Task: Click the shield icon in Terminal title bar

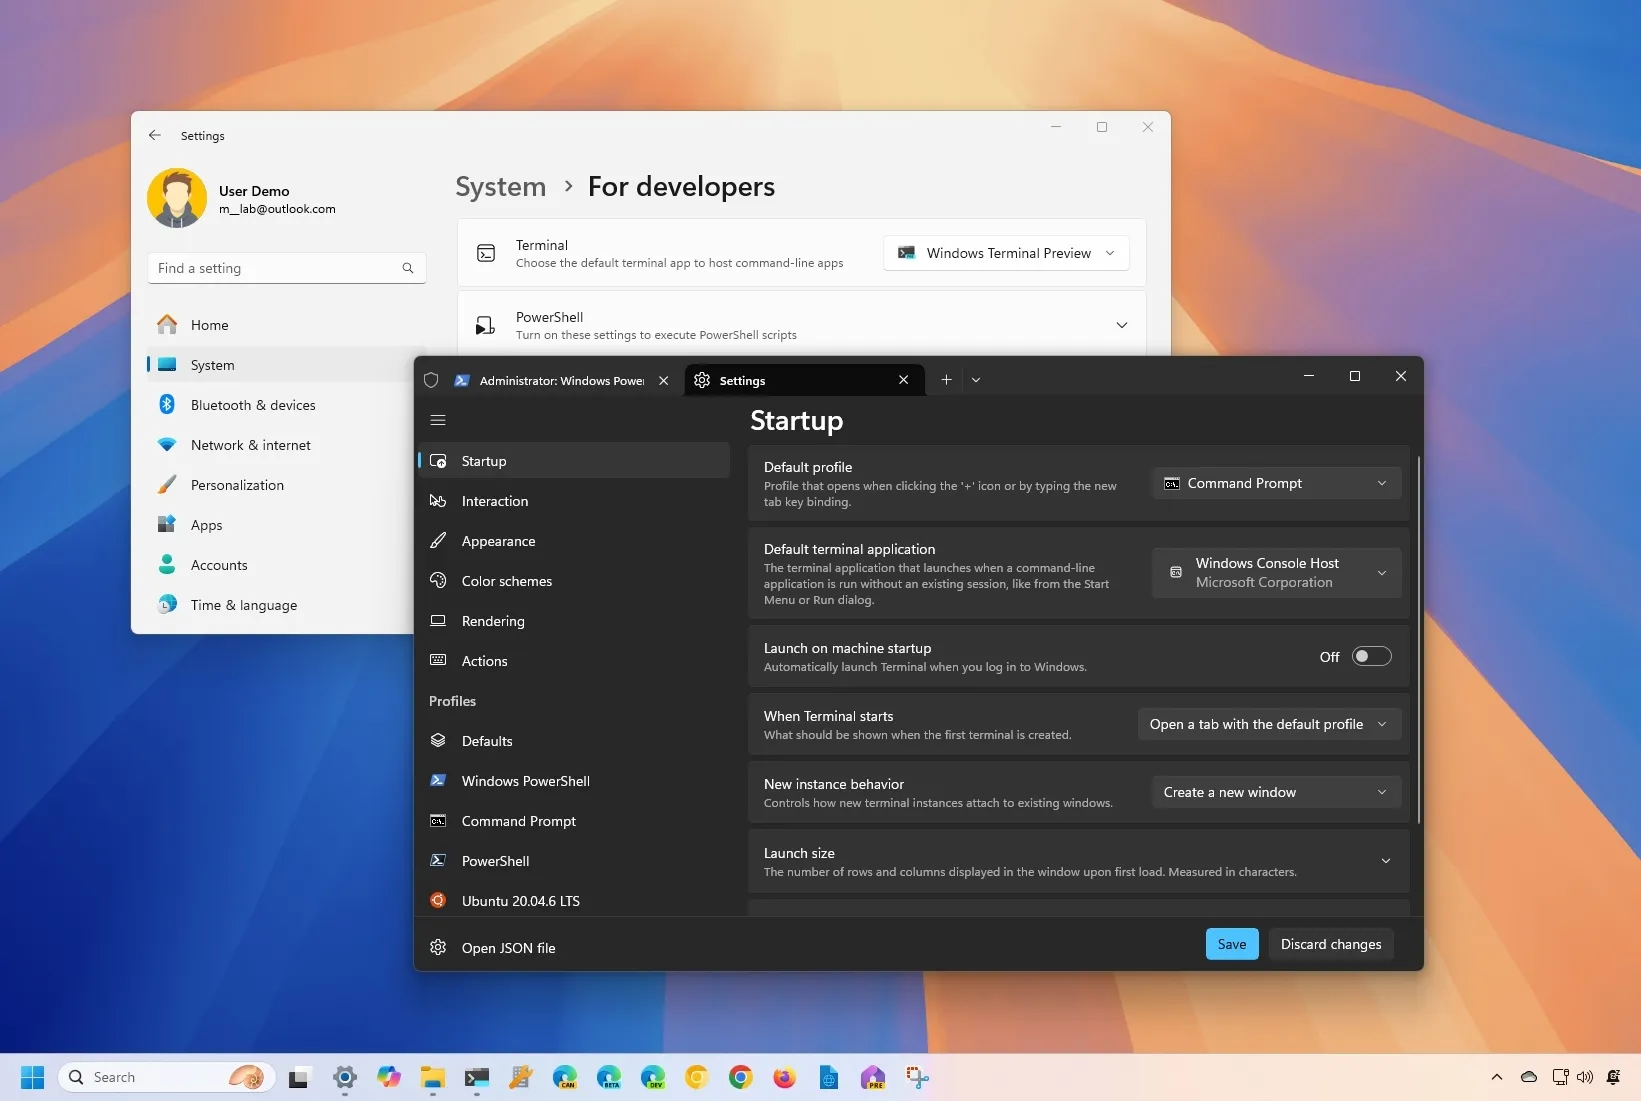Action: (431, 380)
